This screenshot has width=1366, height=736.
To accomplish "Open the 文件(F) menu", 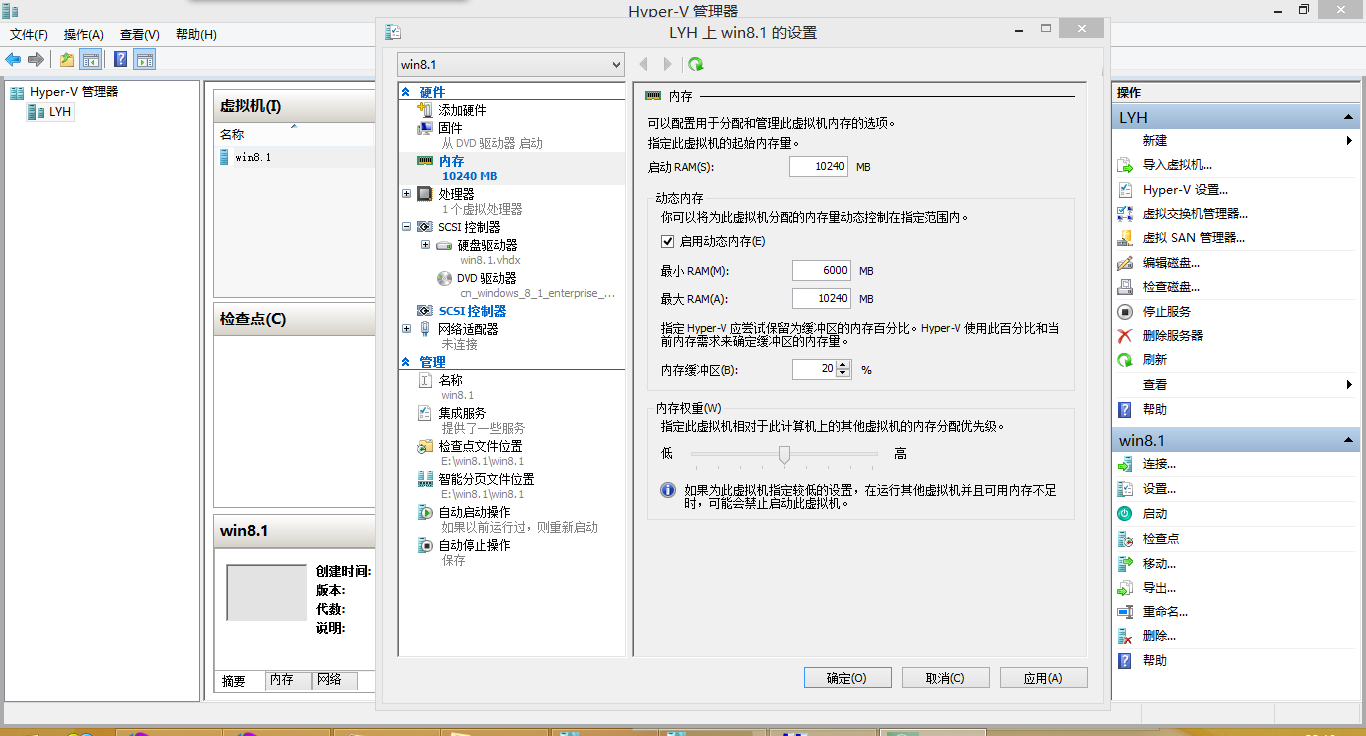I will point(29,34).
